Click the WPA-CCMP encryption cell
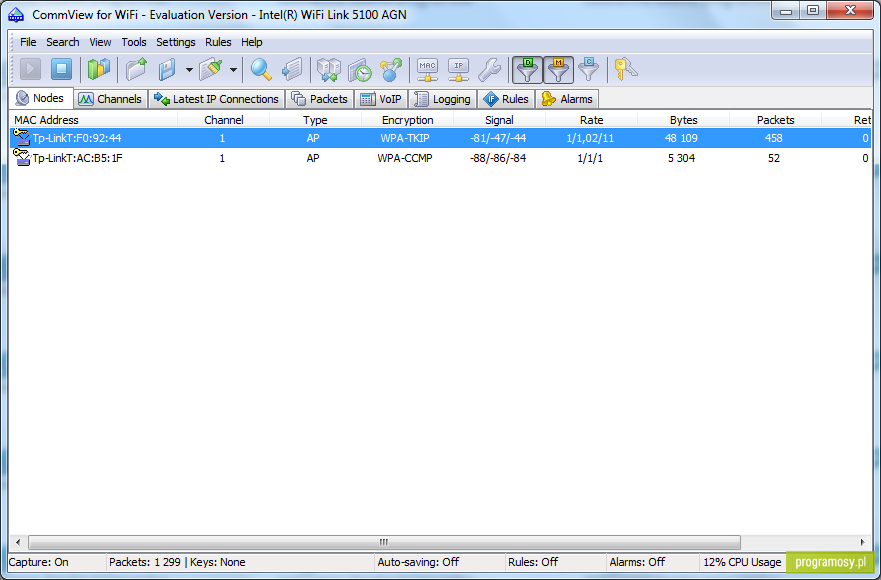This screenshot has height=580, width=881. [405, 158]
